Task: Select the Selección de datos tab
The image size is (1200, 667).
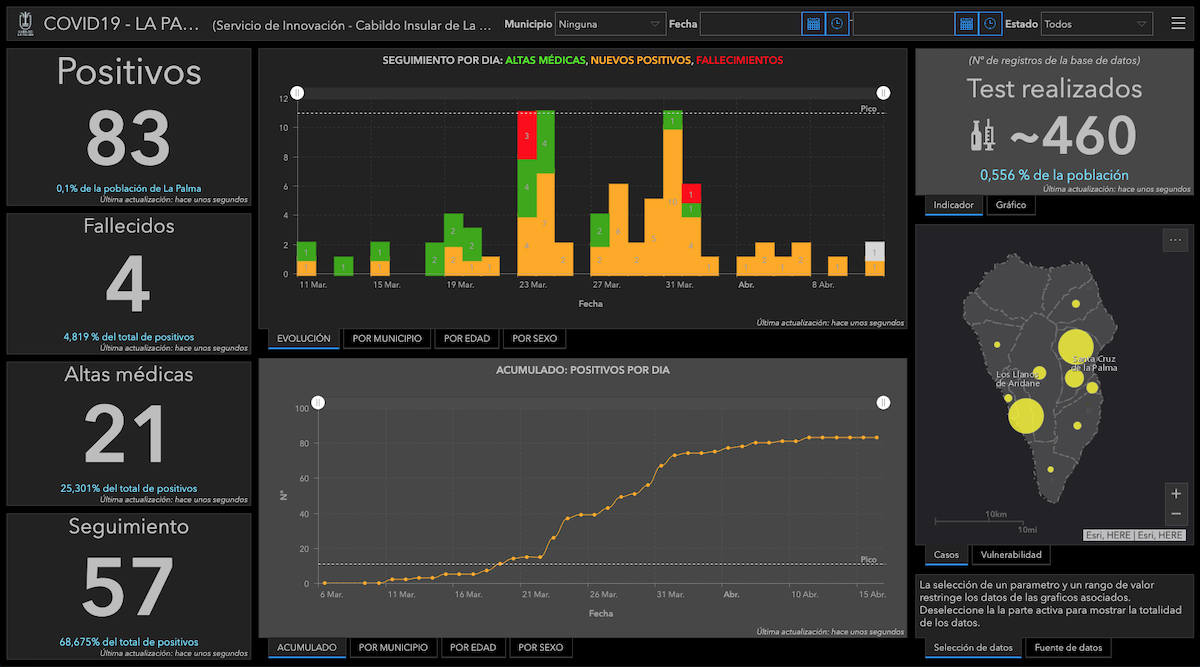Action: pyautogui.click(x=973, y=648)
